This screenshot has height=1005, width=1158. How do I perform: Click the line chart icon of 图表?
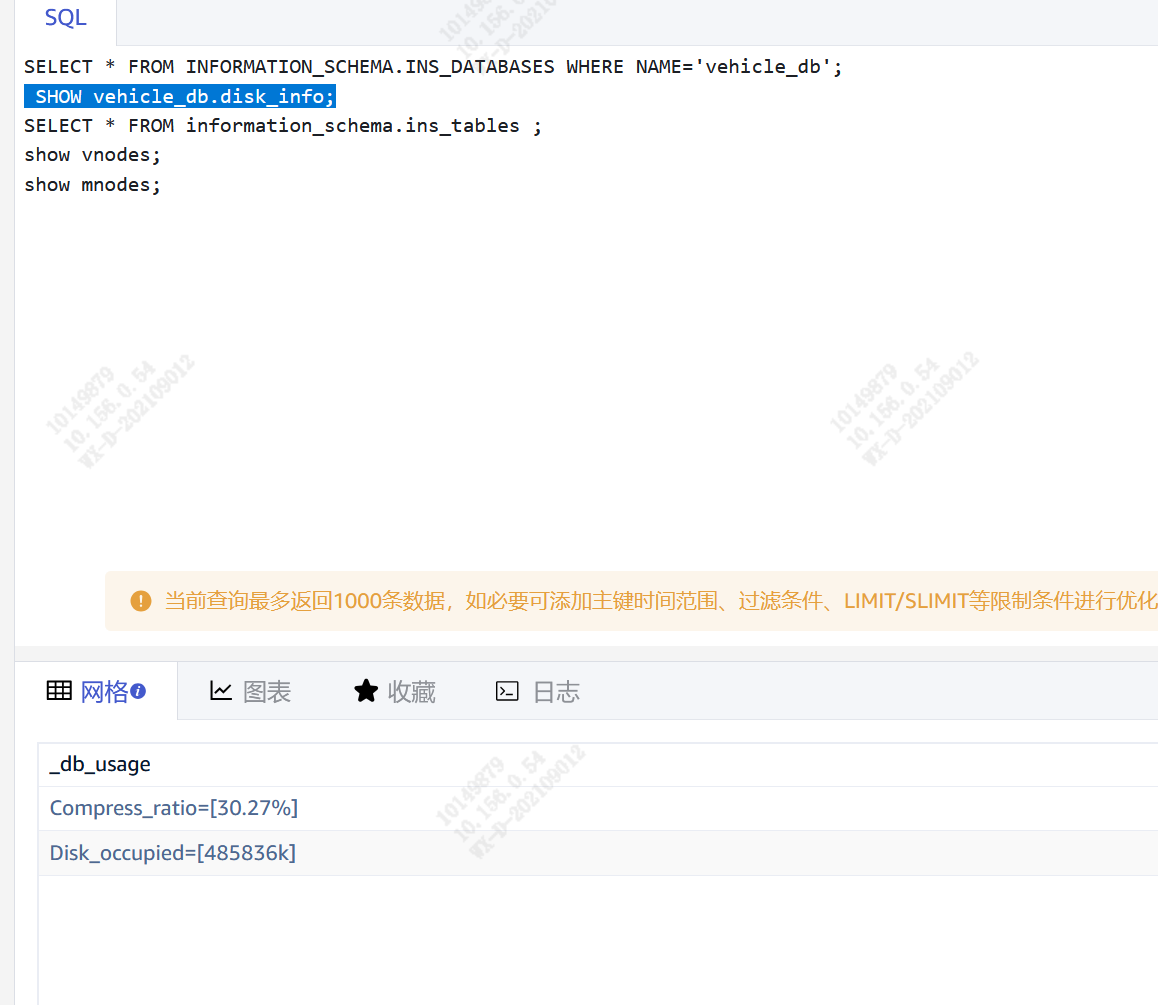[221, 691]
